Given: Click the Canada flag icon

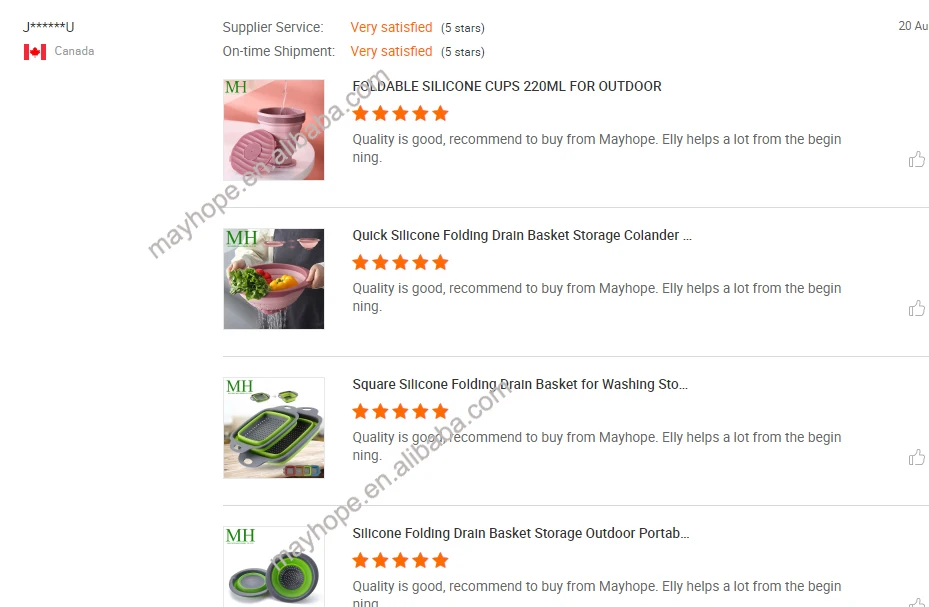Looking at the screenshot, I should (35, 52).
